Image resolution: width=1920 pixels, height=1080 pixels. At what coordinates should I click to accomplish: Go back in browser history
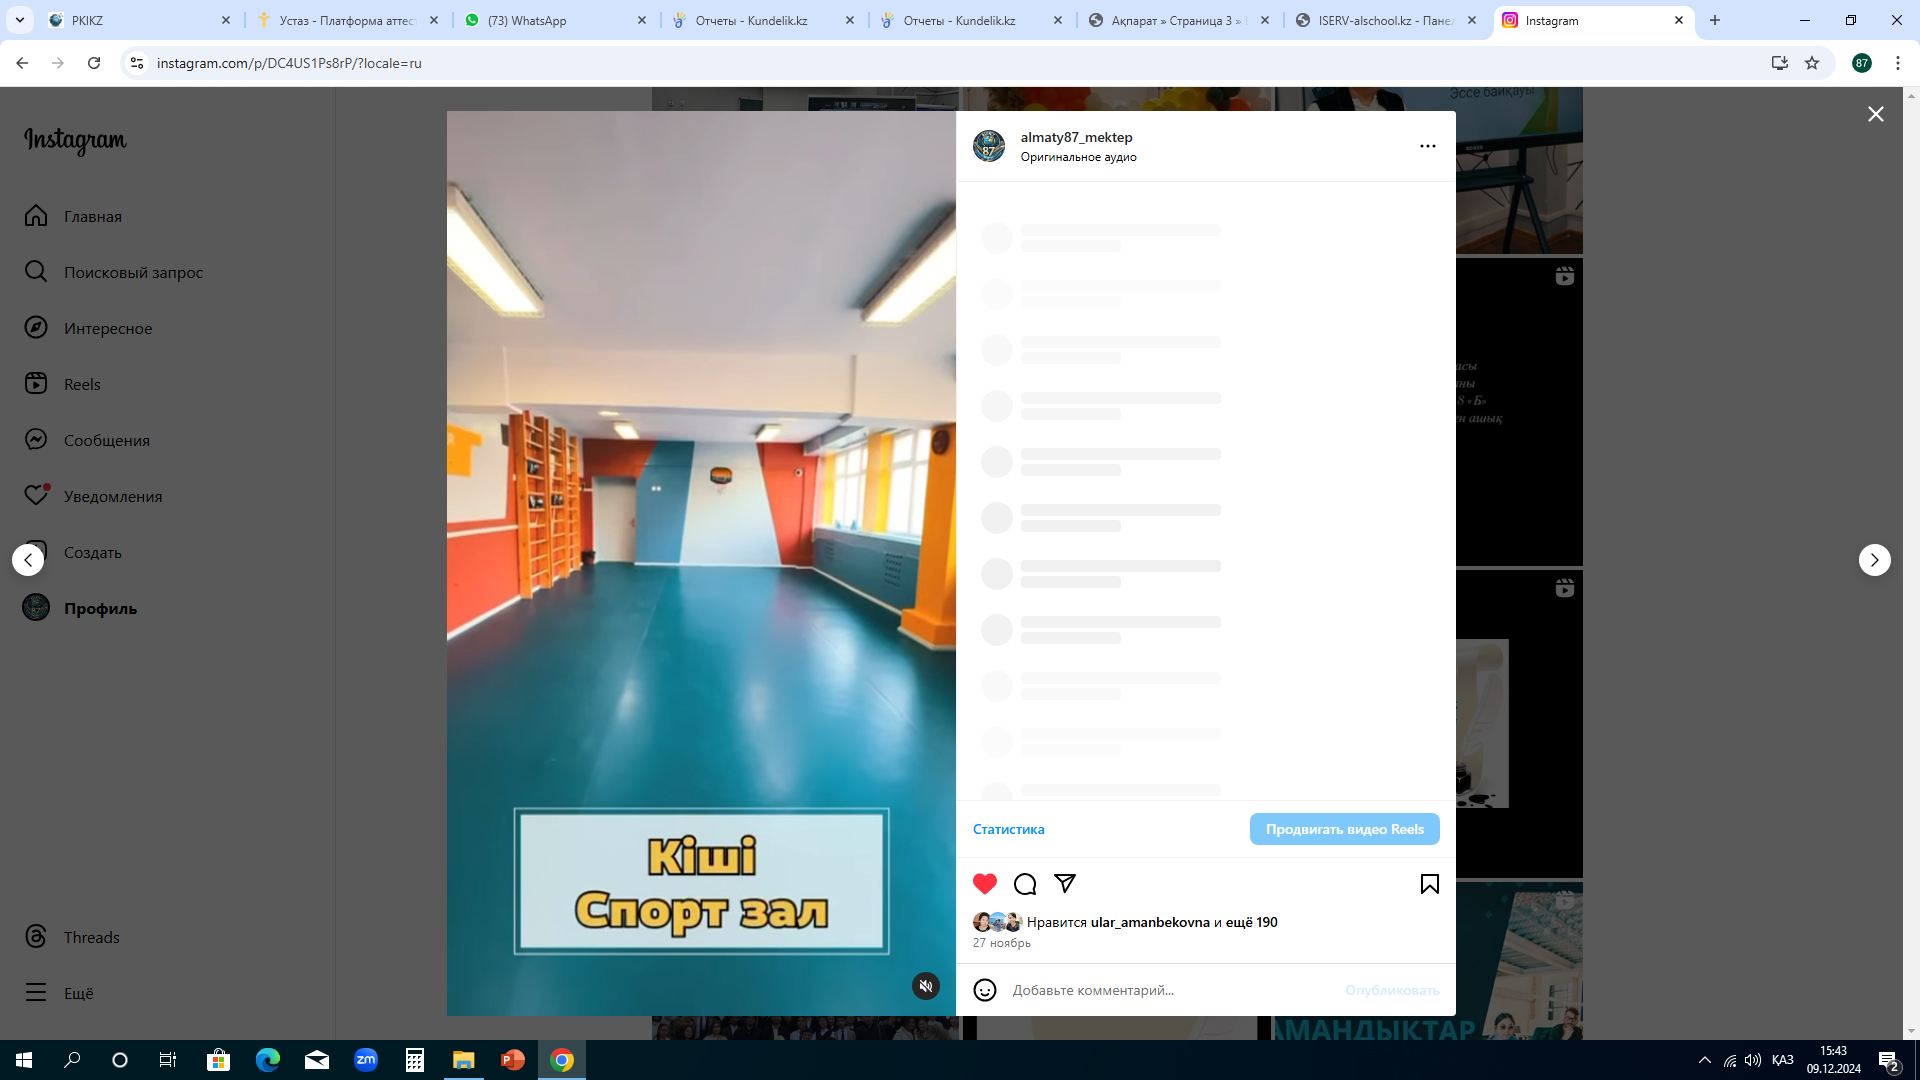[x=22, y=63]
